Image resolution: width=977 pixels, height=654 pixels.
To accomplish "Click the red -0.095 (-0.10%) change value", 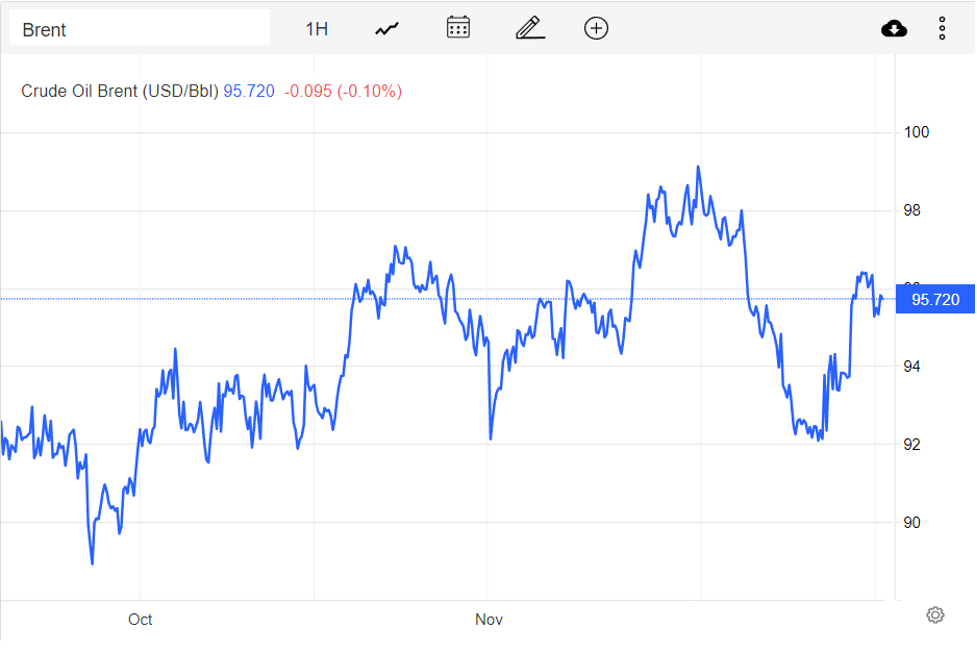I will click(x=343, y=91).
